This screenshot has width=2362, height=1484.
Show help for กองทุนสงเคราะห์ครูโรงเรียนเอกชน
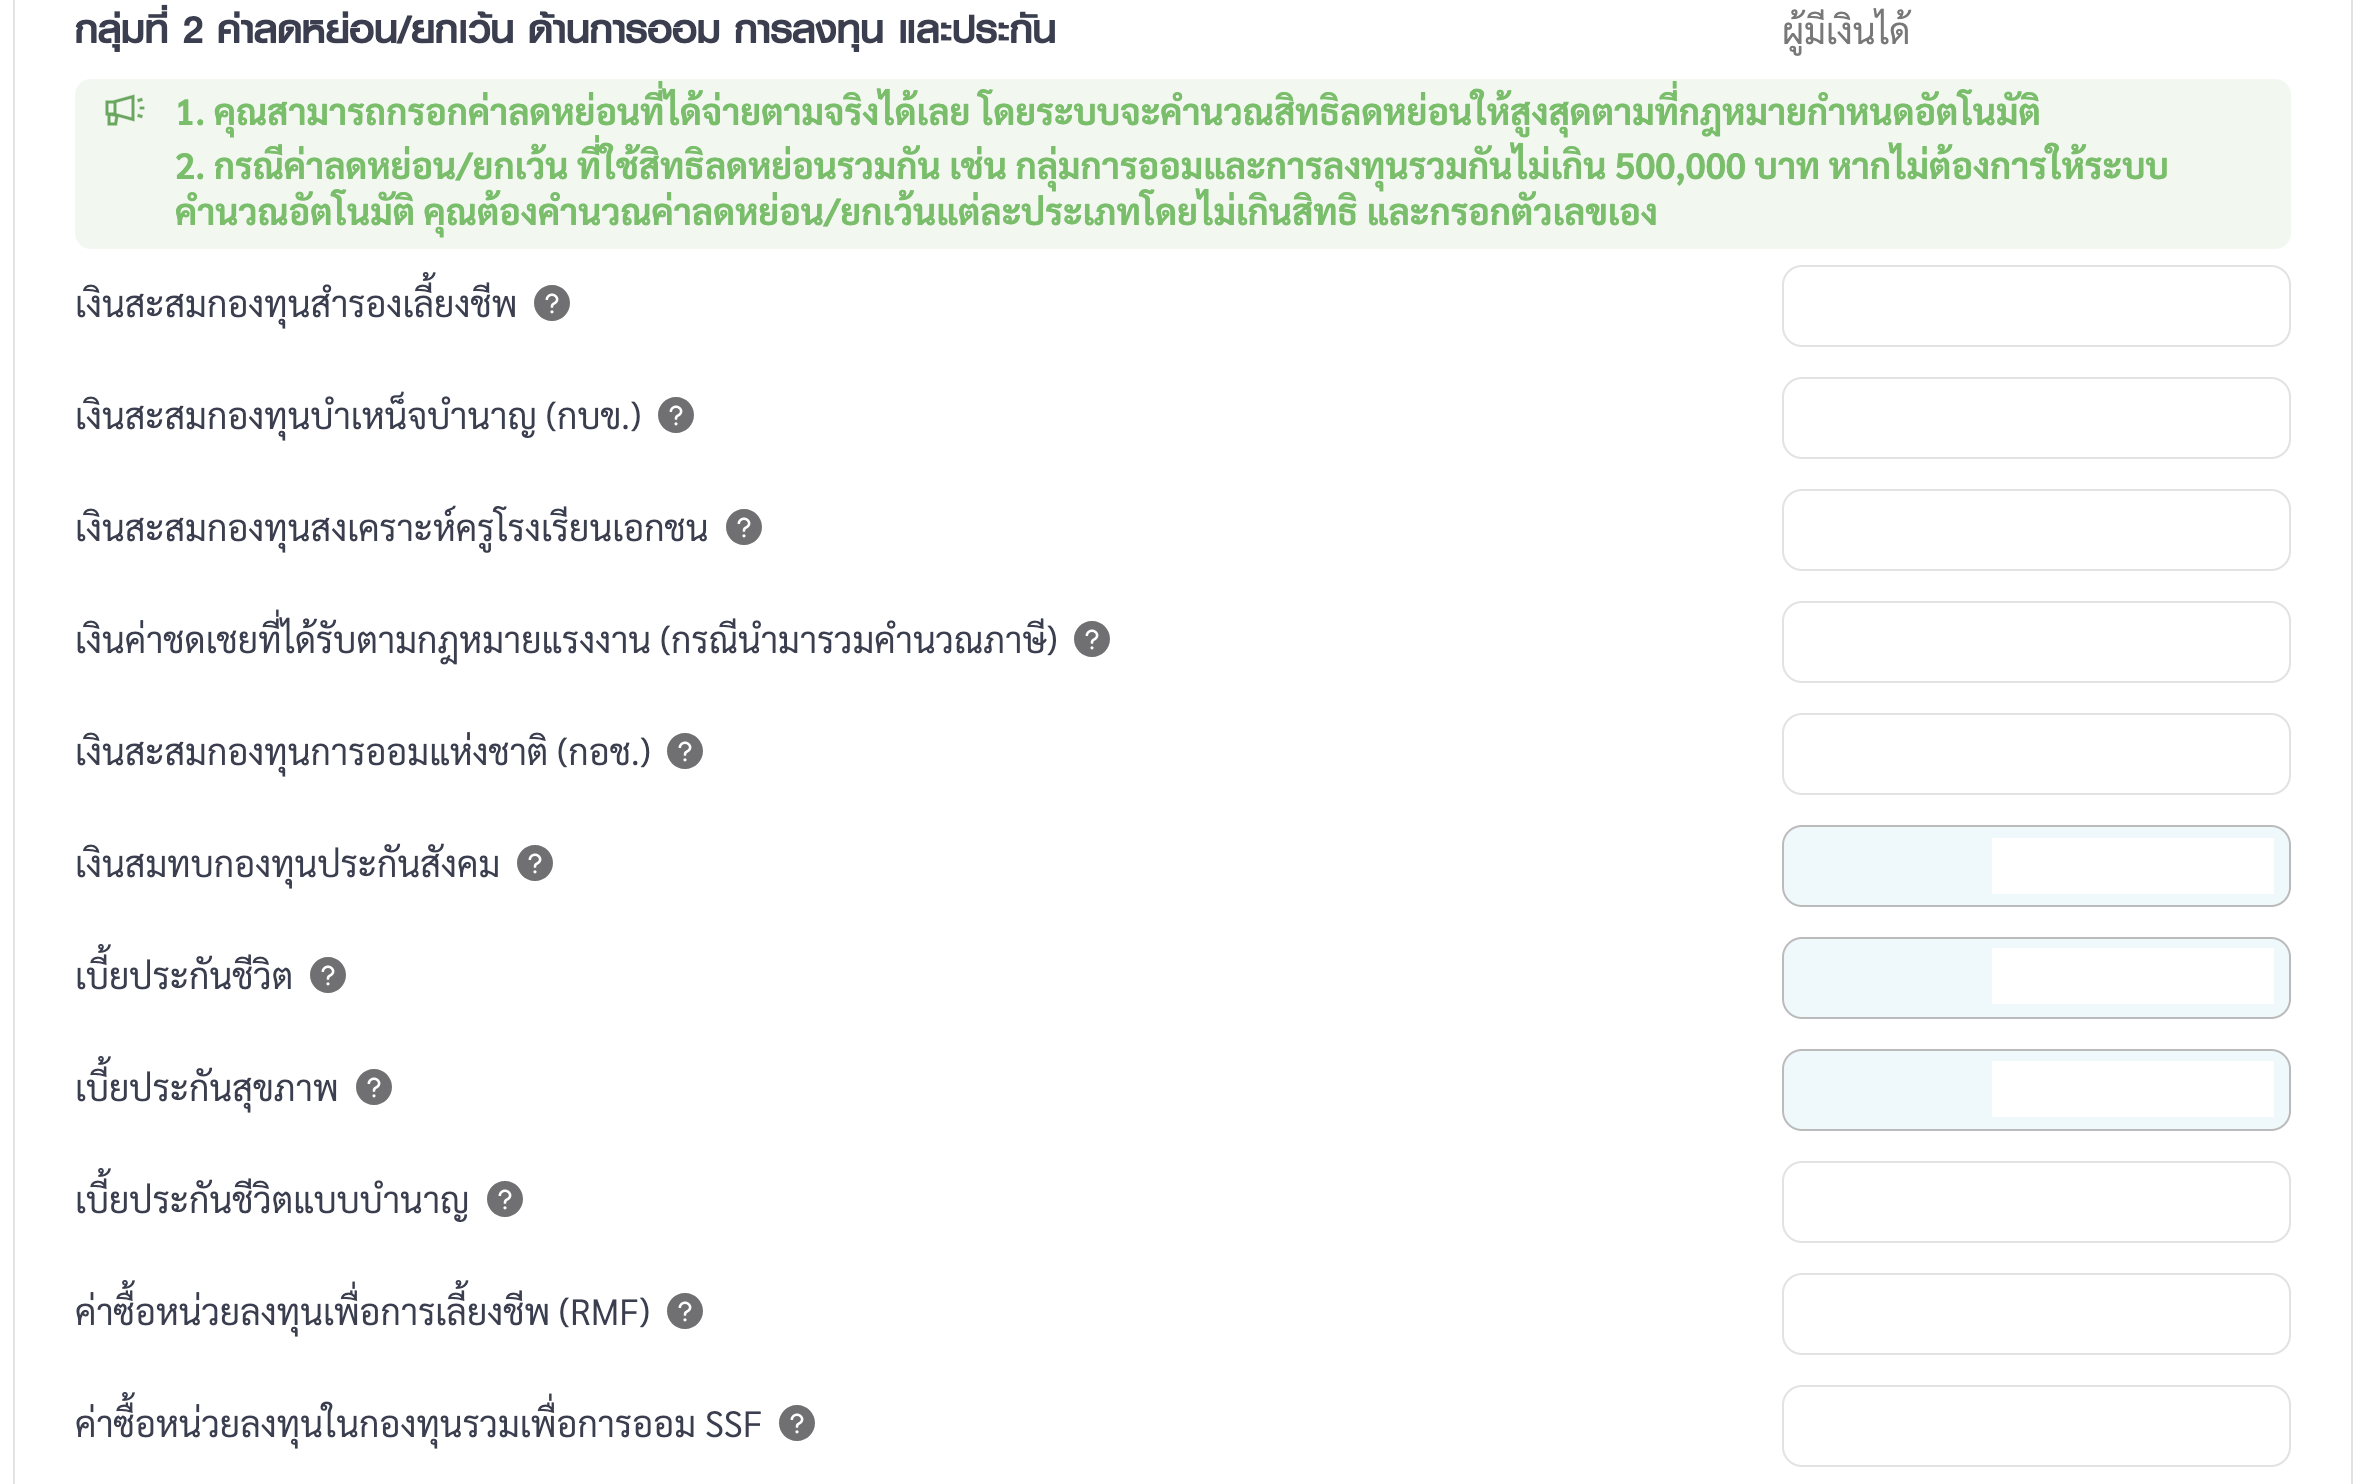click(x=744, y=527)
